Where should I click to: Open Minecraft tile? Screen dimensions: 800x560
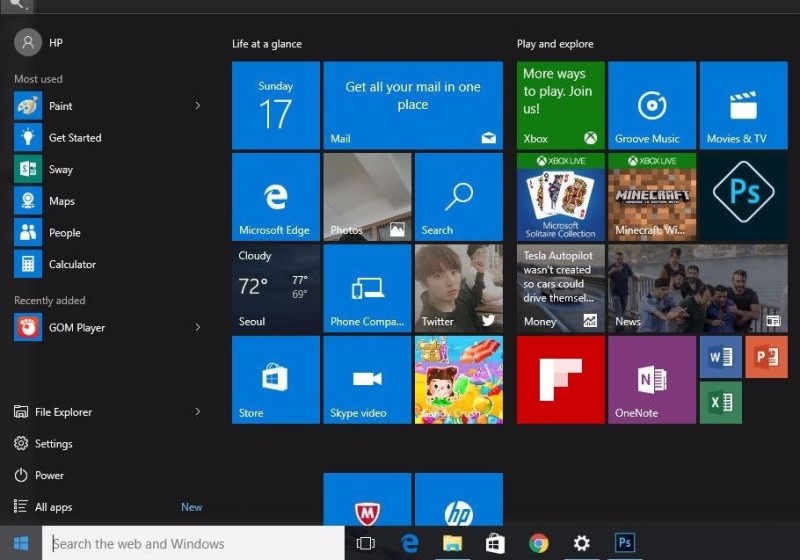[x=652, y=197]
